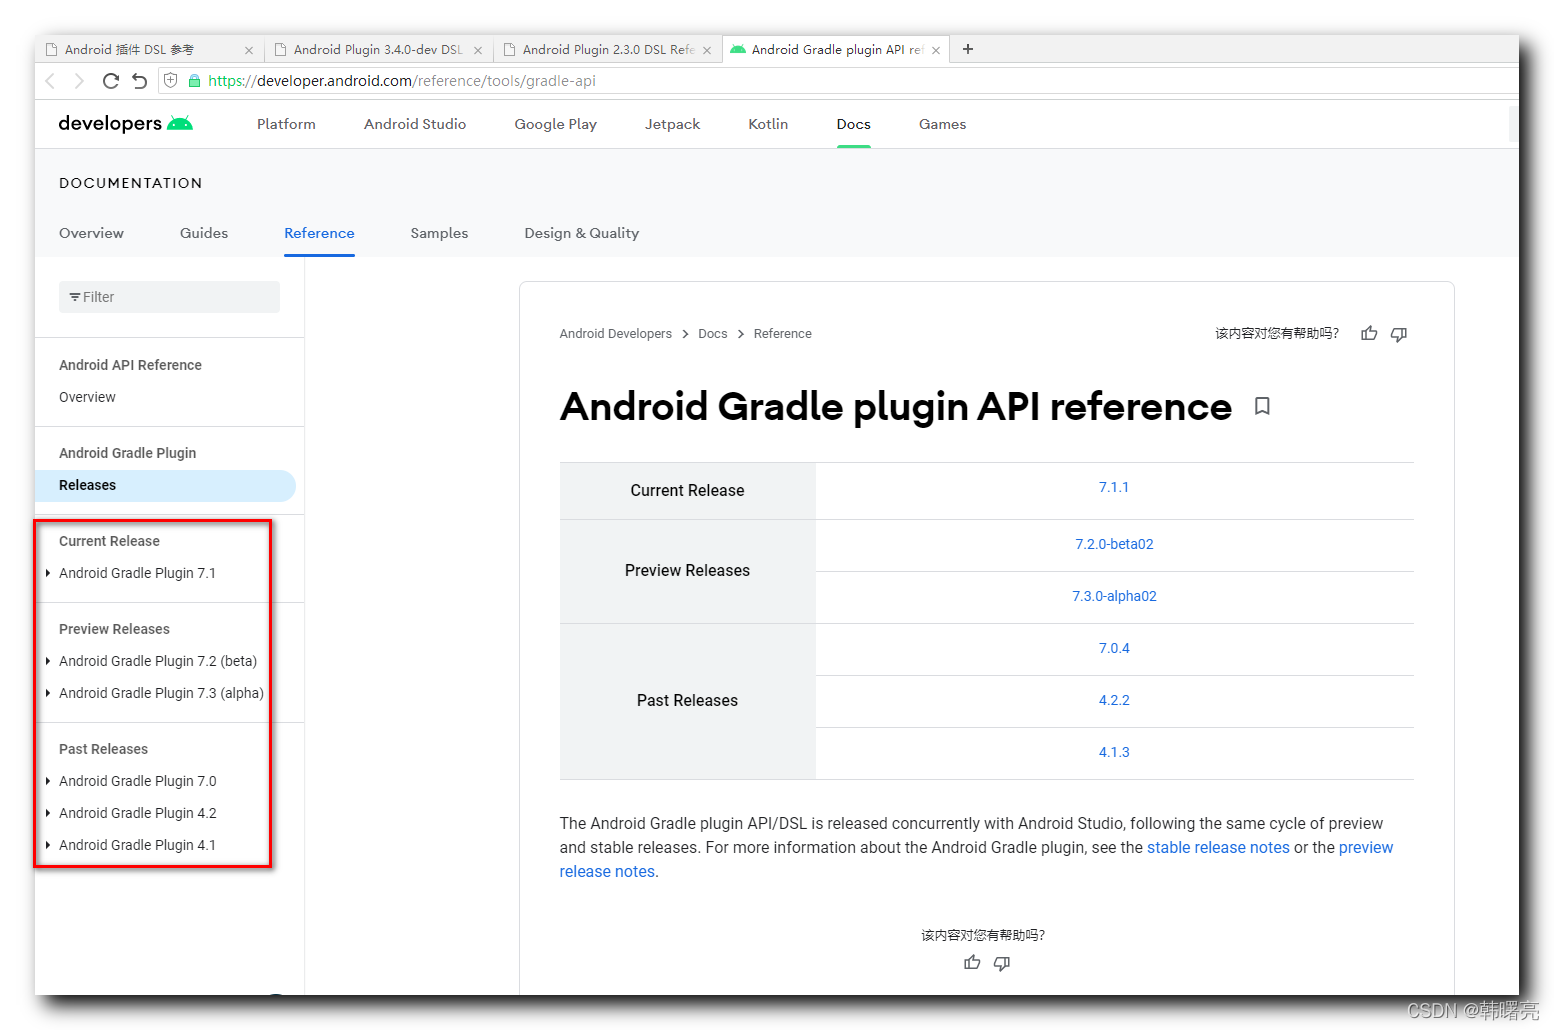Reload the page with refresh icon
This screenshot has width=1554, height=1030.
111,81
